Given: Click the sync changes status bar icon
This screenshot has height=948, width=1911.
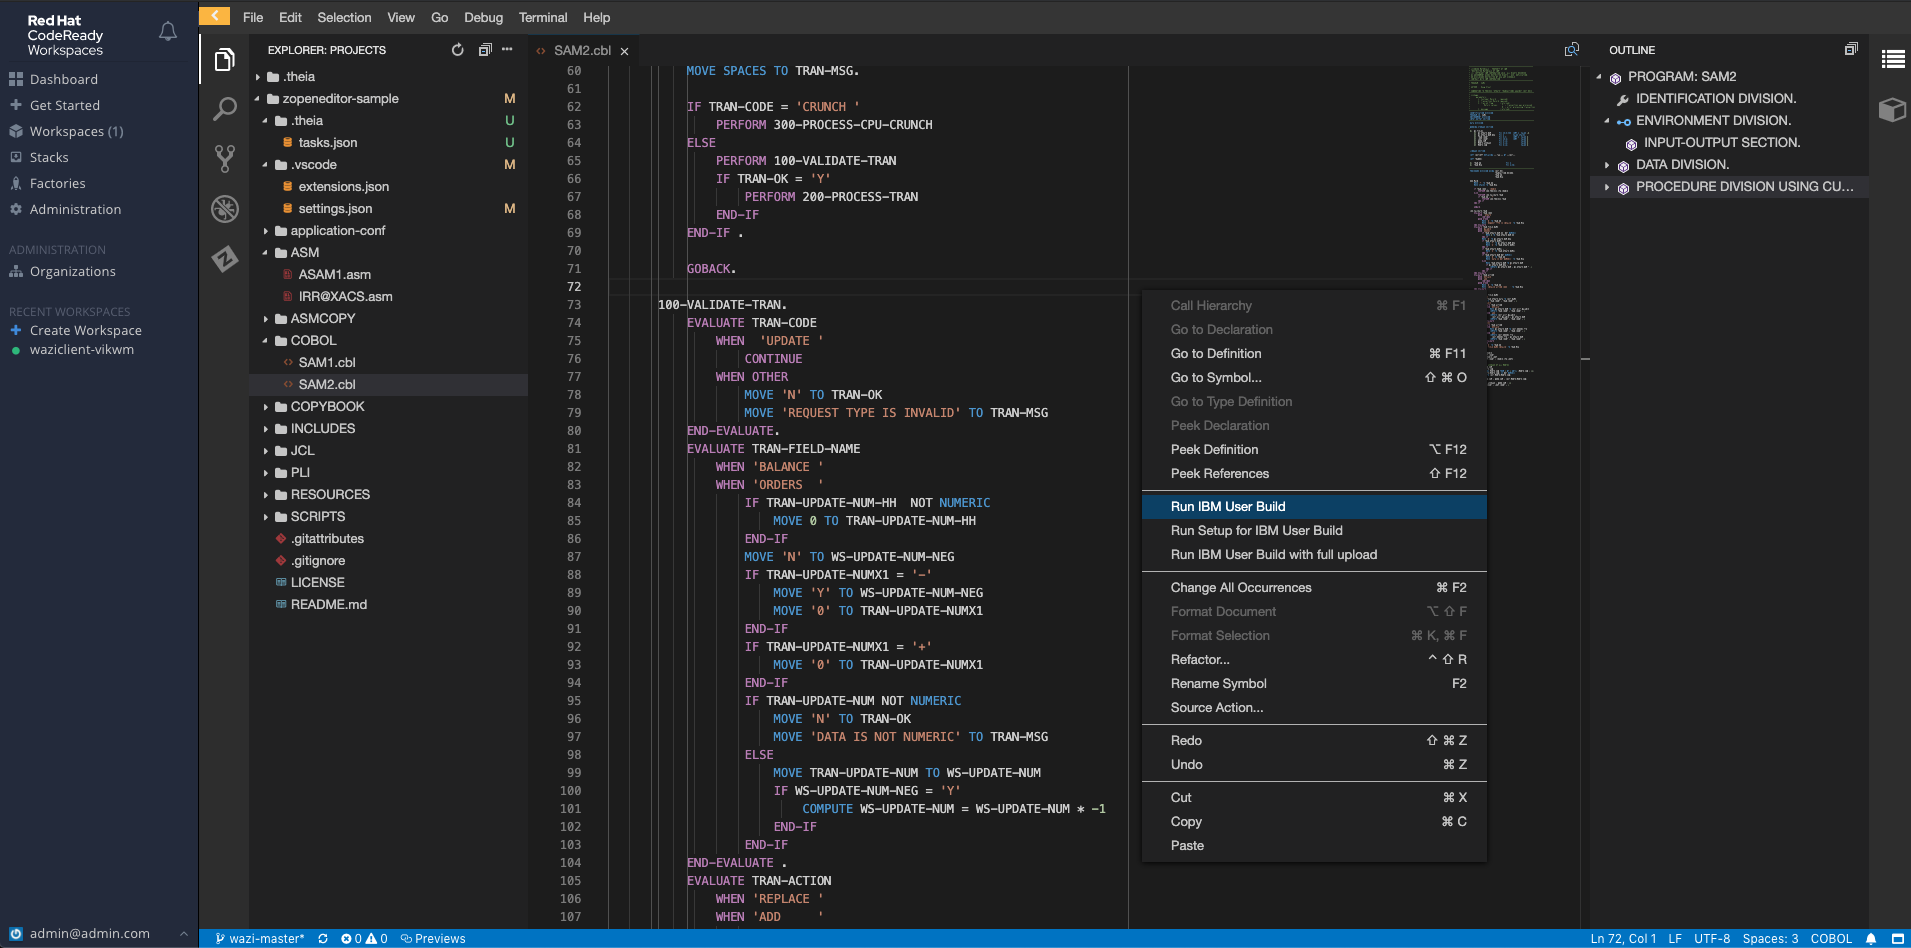Looking at the screenshot, I should coord(323,939).
